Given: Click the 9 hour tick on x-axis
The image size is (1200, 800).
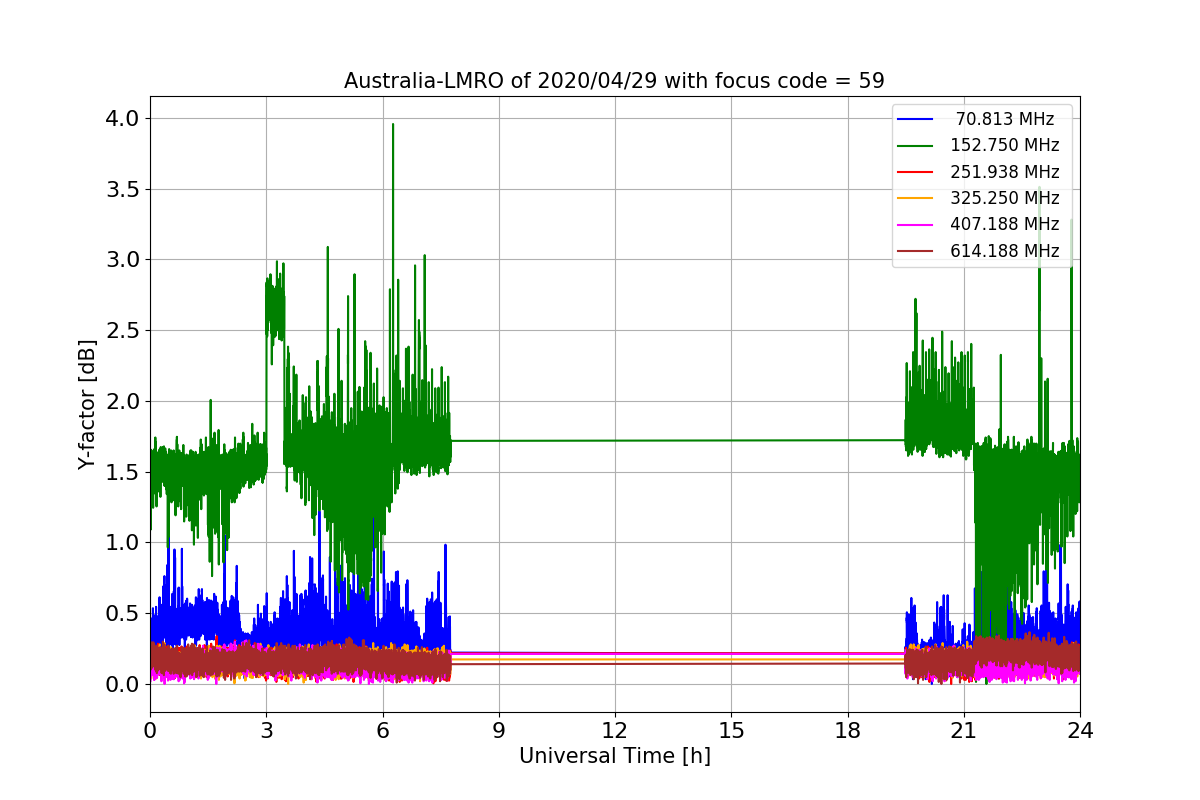Looking at the screenshot, I should coord(499,730).
